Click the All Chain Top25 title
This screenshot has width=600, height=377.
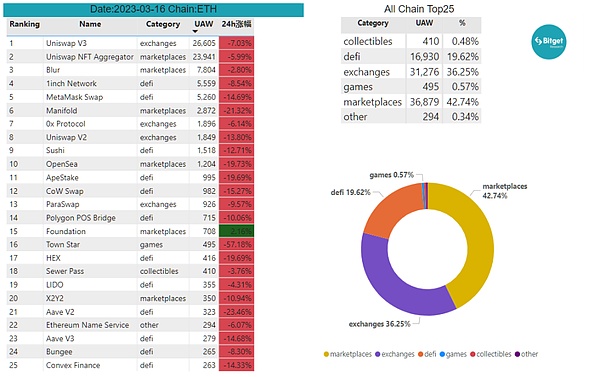[419, 9]
